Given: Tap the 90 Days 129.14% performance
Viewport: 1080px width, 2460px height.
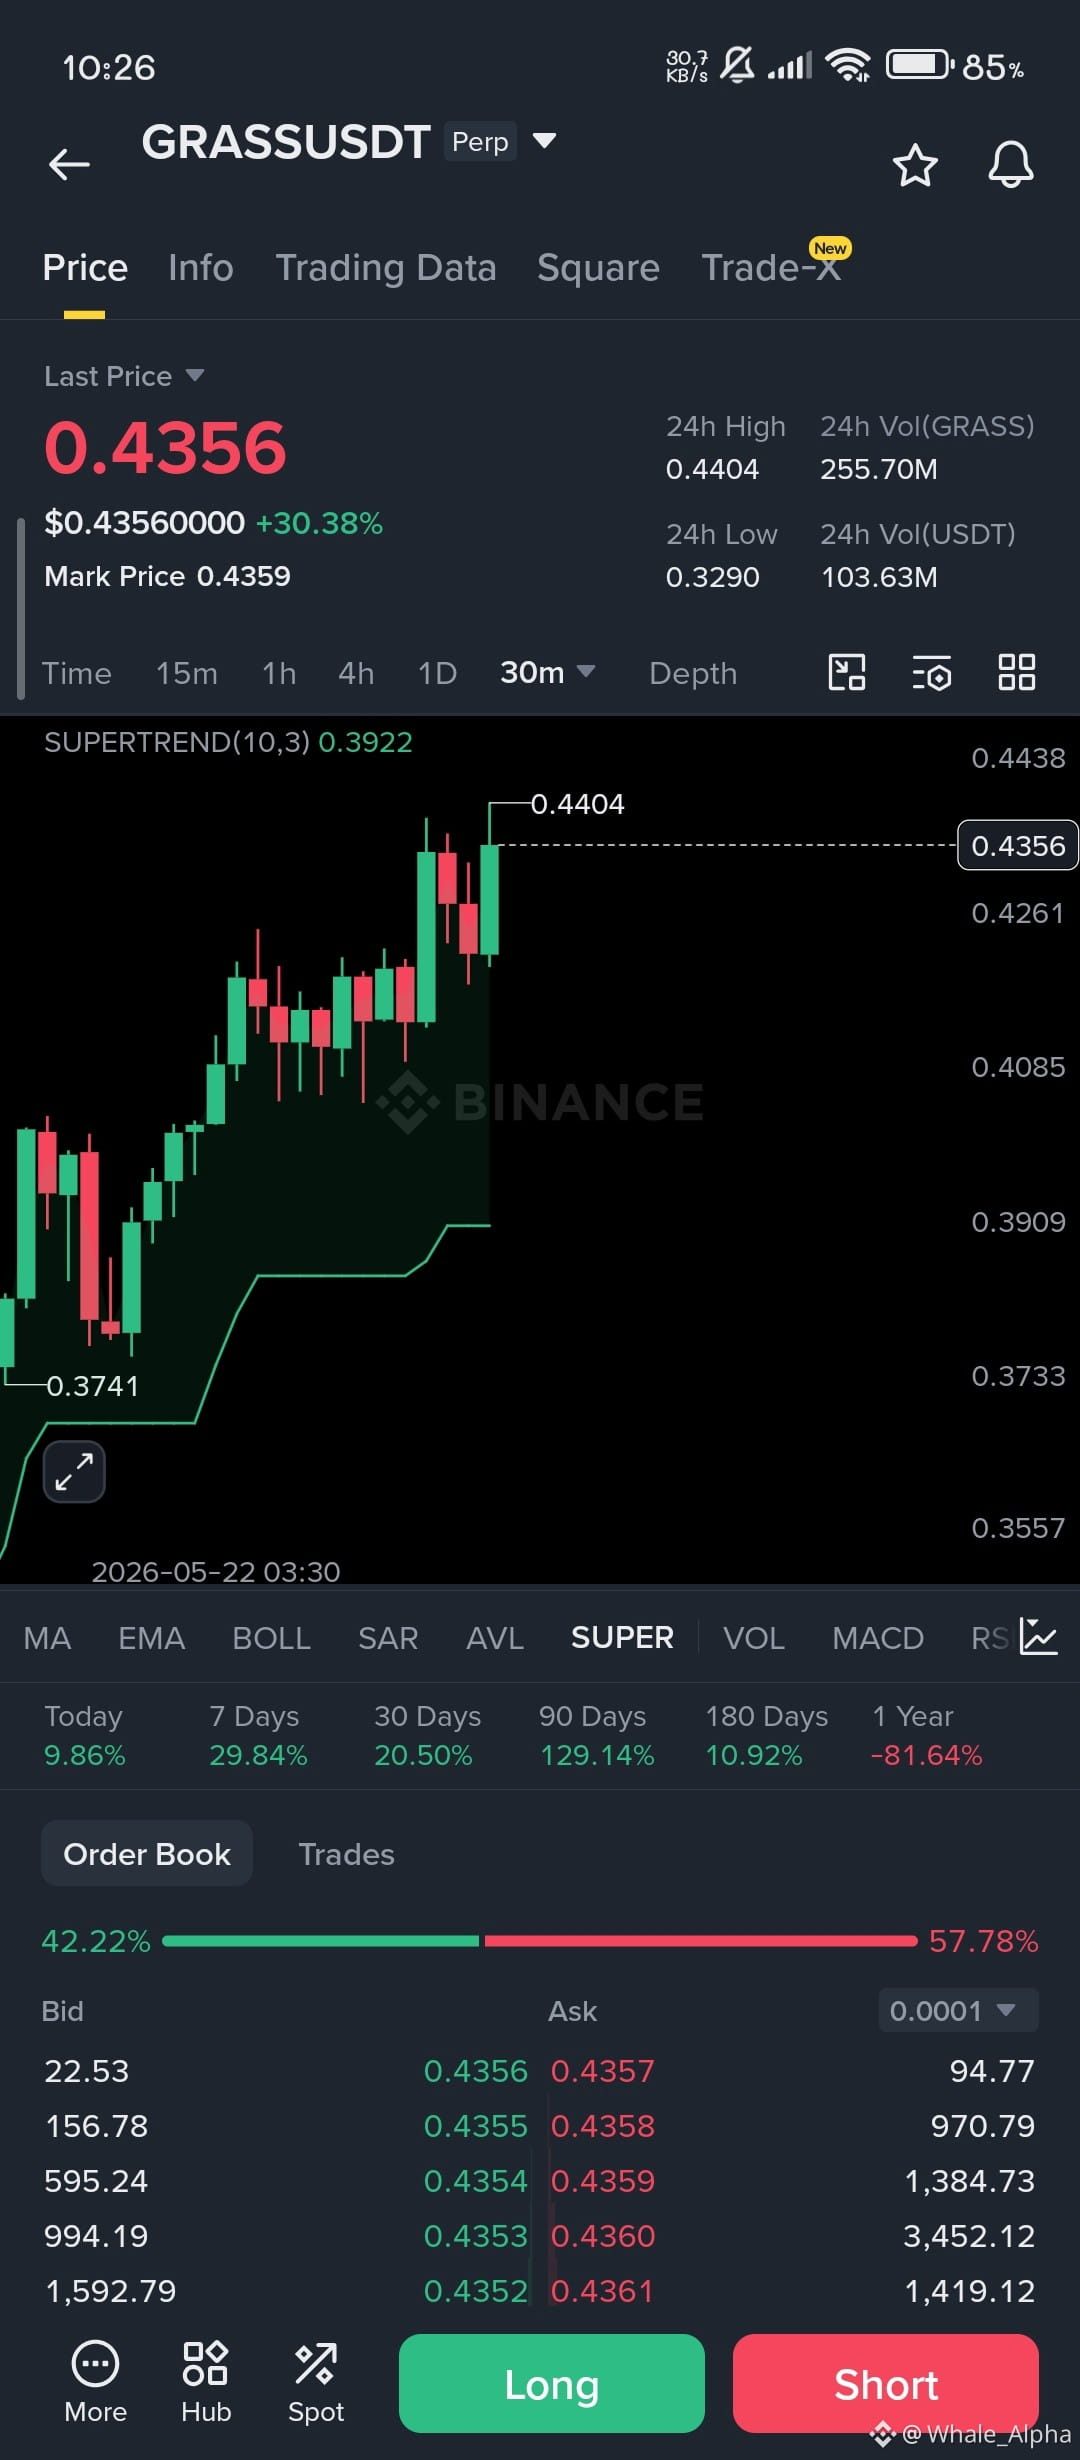Looking at the screenshot, I should tap(597, 1735).
